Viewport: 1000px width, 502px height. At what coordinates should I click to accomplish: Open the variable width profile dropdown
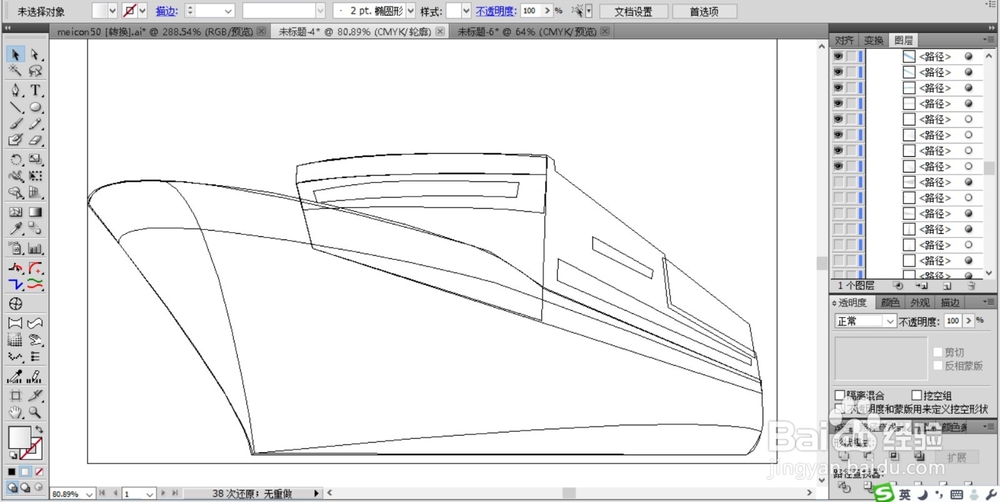tap(320, 11)
